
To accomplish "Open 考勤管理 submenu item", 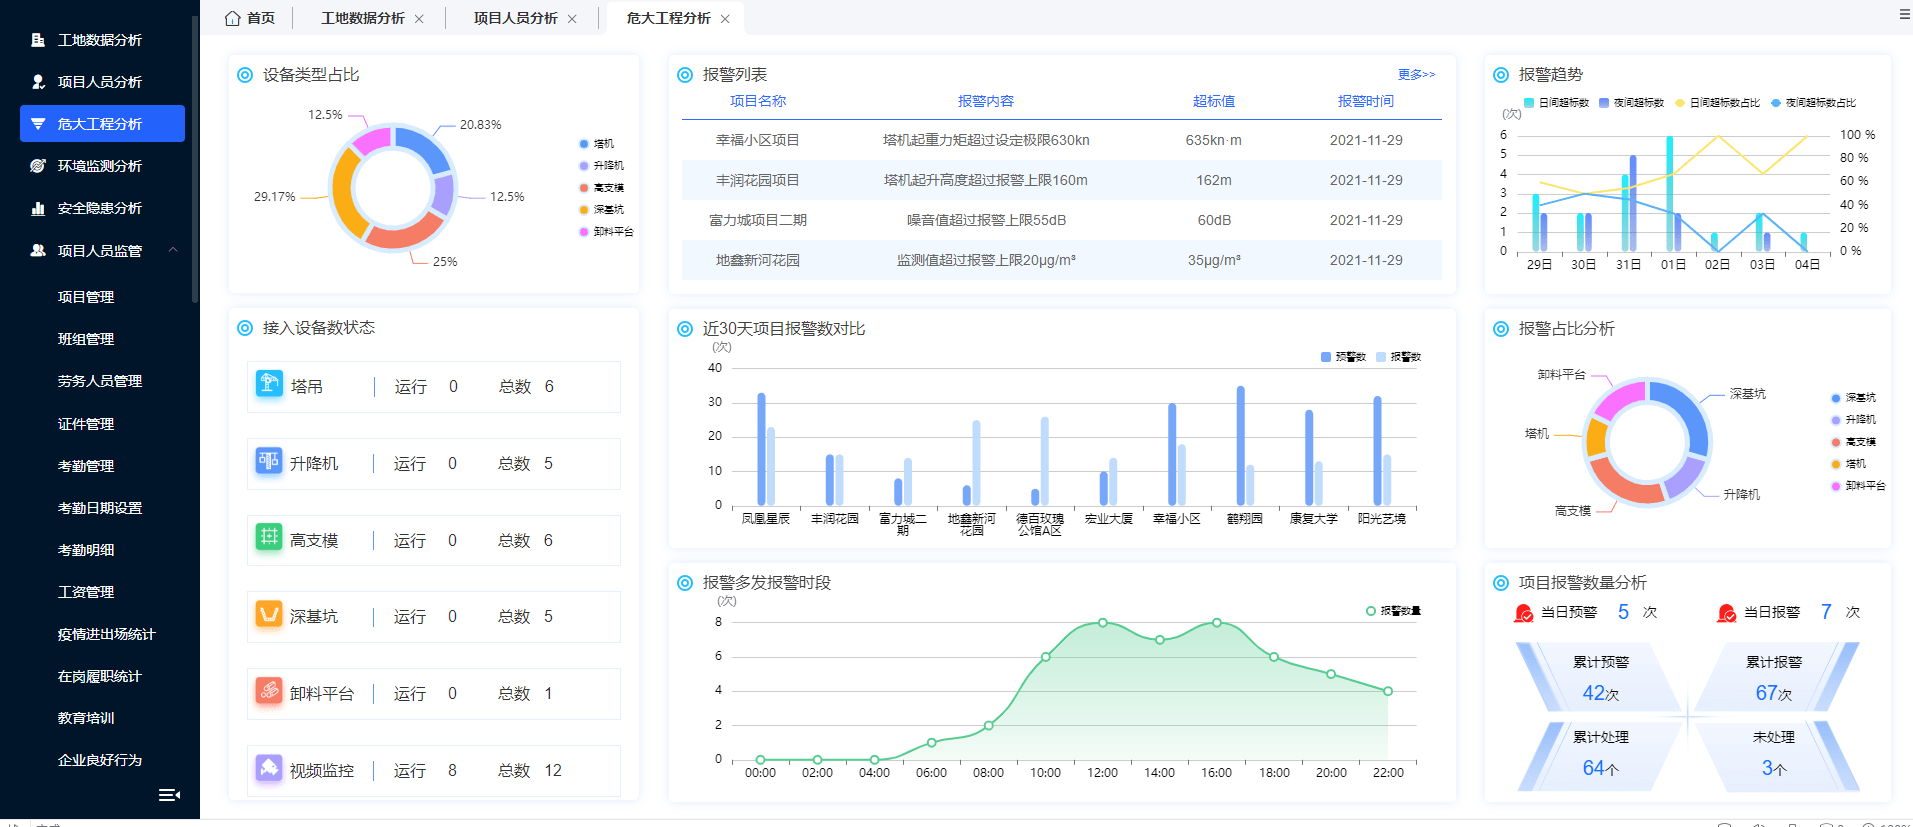I will coord(86,466).
